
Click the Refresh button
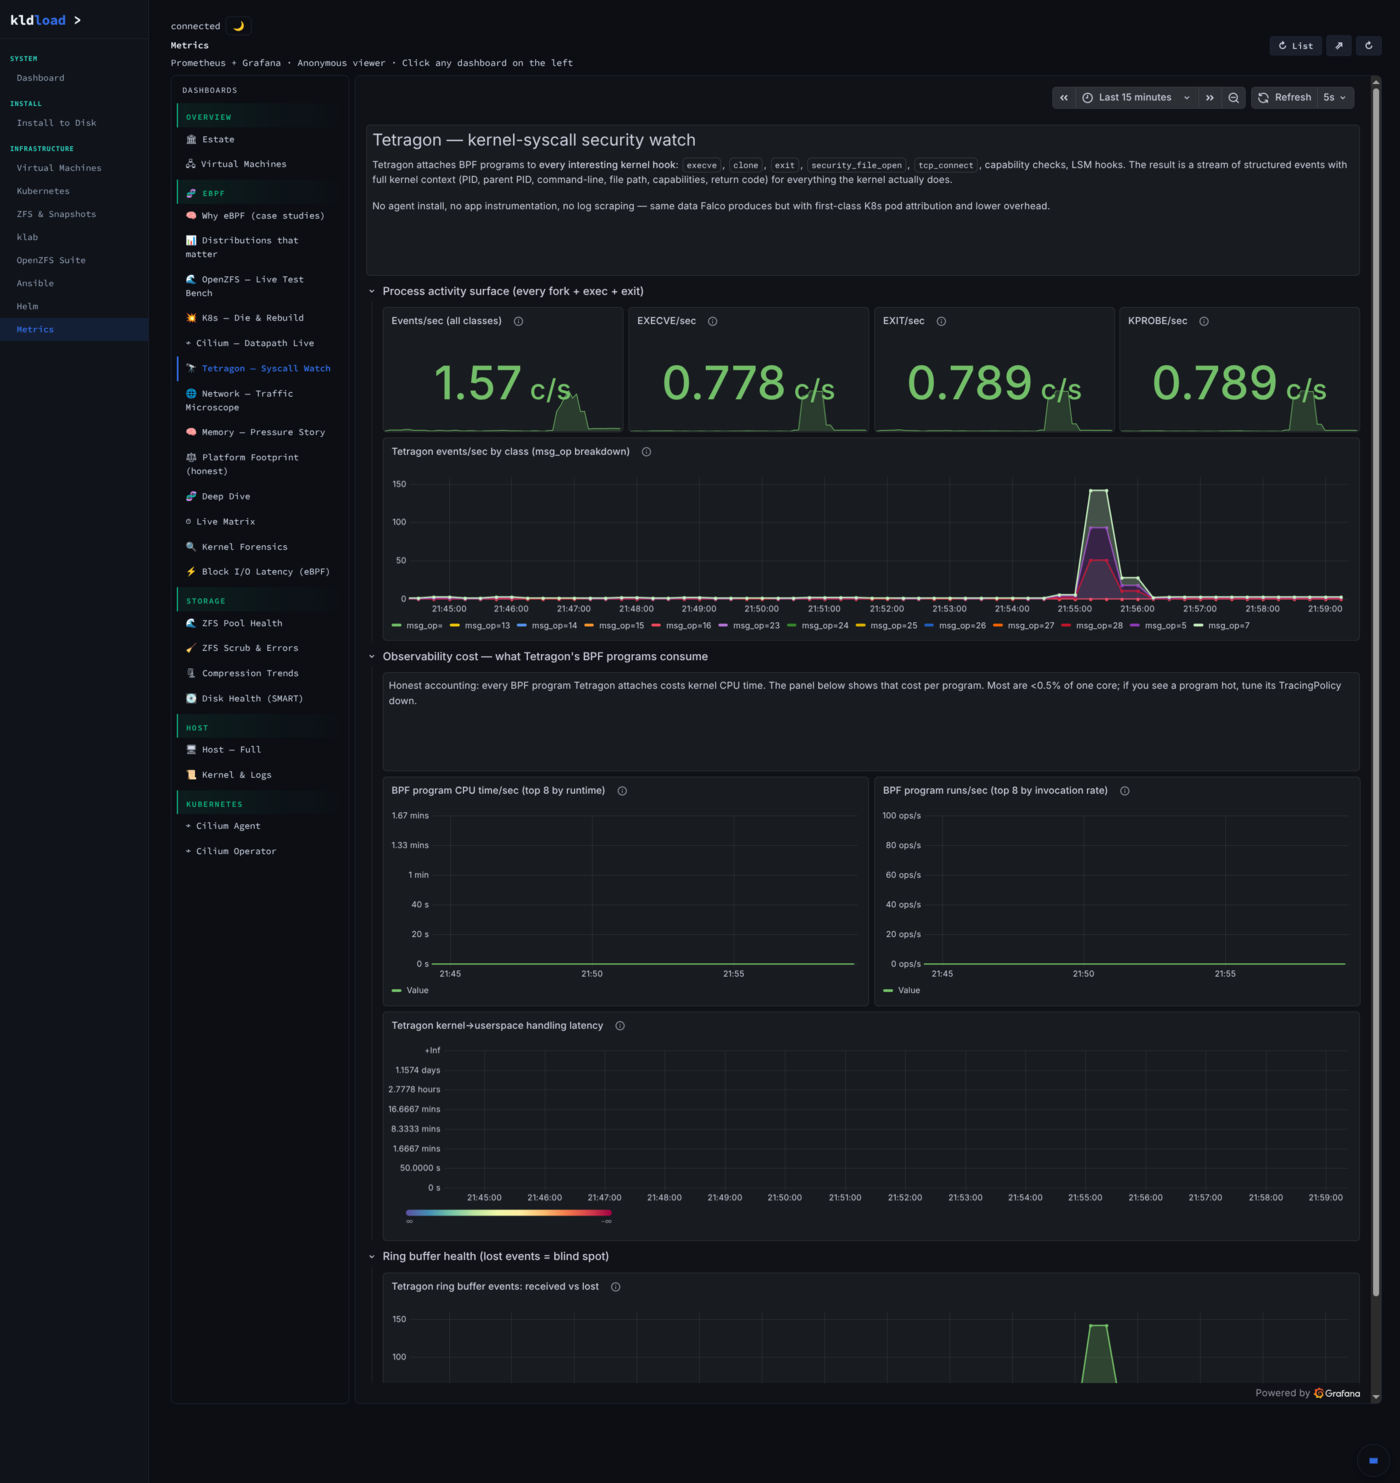tap(1284, 97)
